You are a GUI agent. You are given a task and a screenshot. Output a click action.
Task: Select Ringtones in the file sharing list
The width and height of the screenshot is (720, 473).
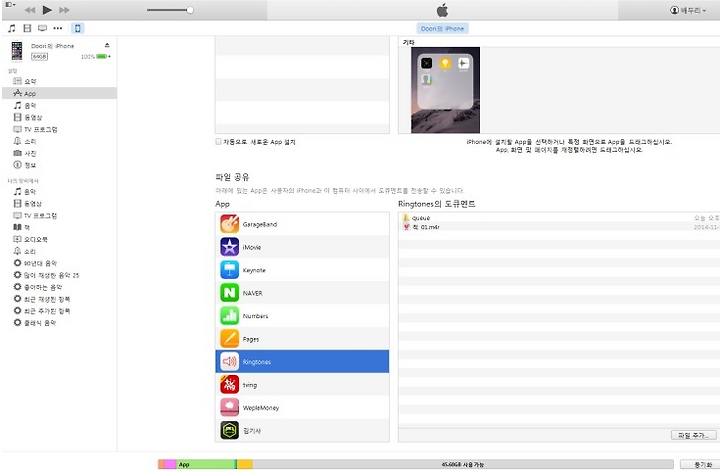coord(302,361)
